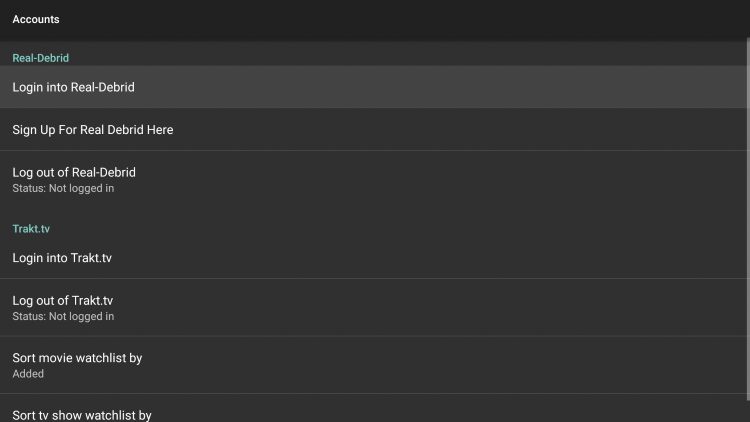Choose Log out of Real-Debrid
The image size is (750, 422).
(373, 180)
